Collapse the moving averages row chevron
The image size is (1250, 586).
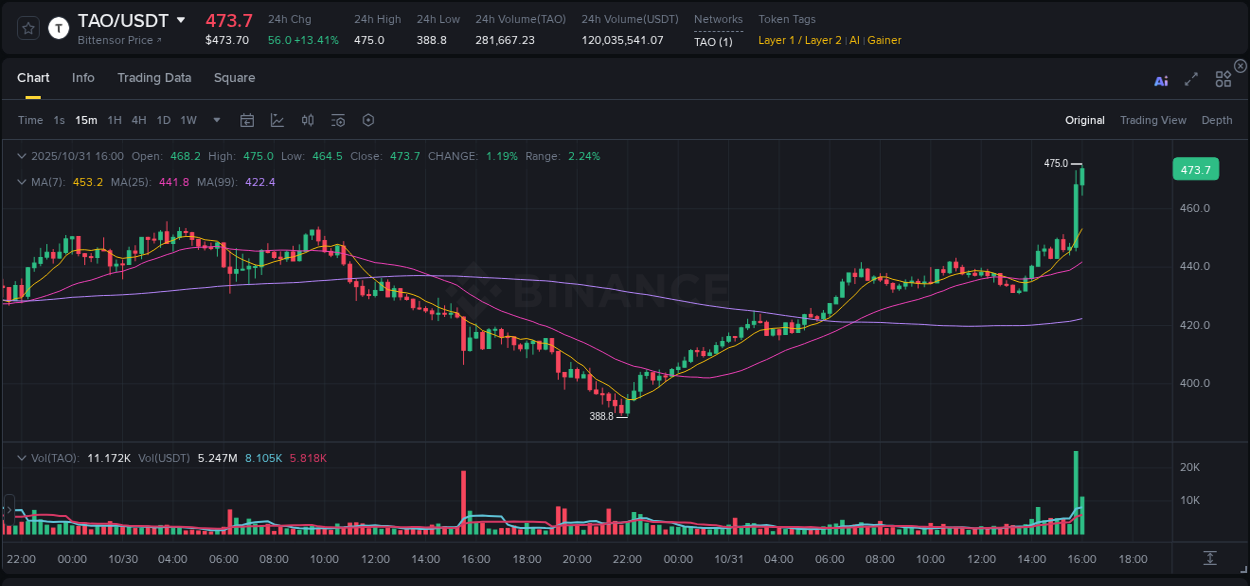click(21, 182)
